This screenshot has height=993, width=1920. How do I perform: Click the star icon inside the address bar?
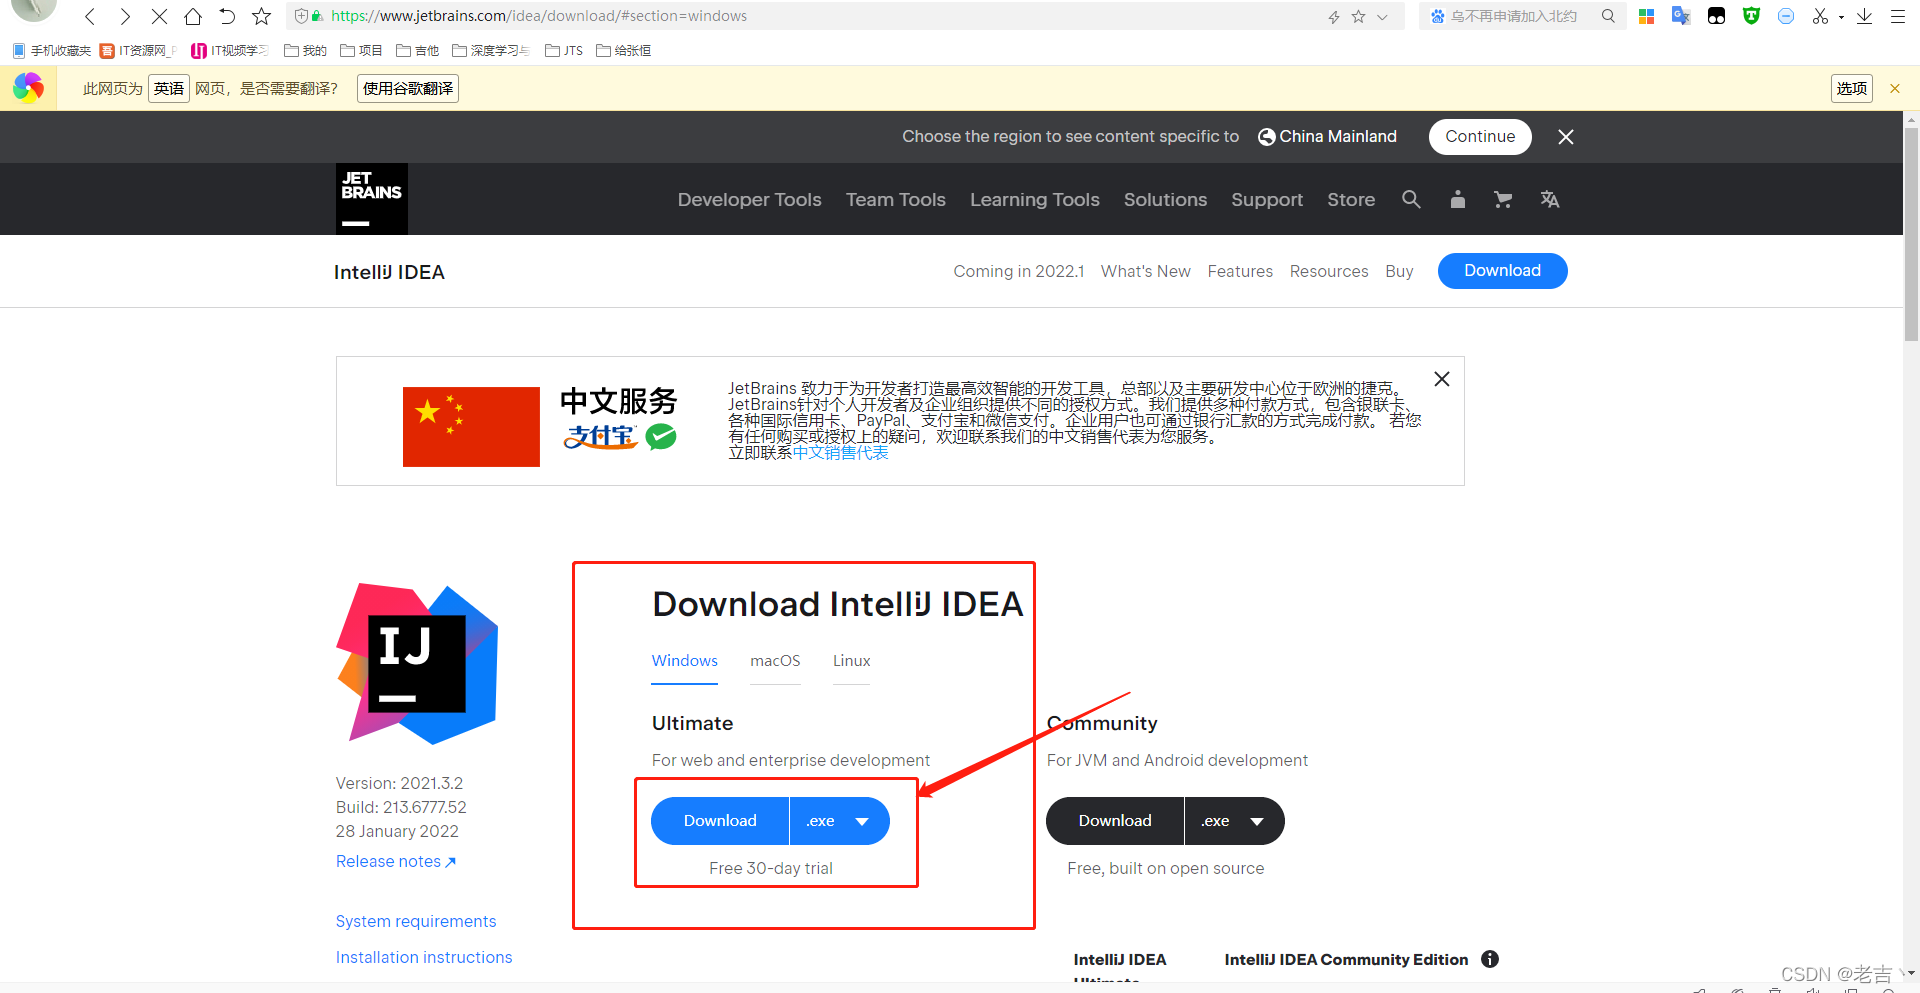click(1358, 17)
